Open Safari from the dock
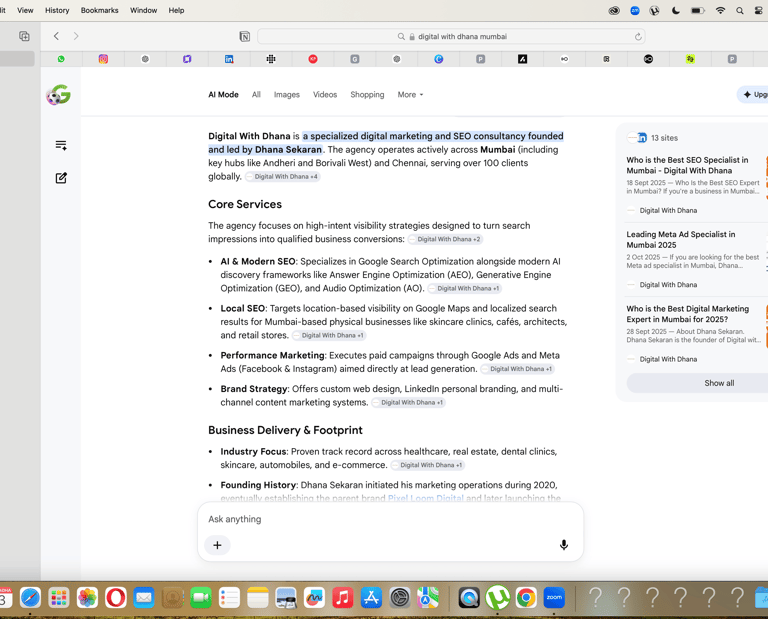This screenshot has height=619, width=768. 30,598
